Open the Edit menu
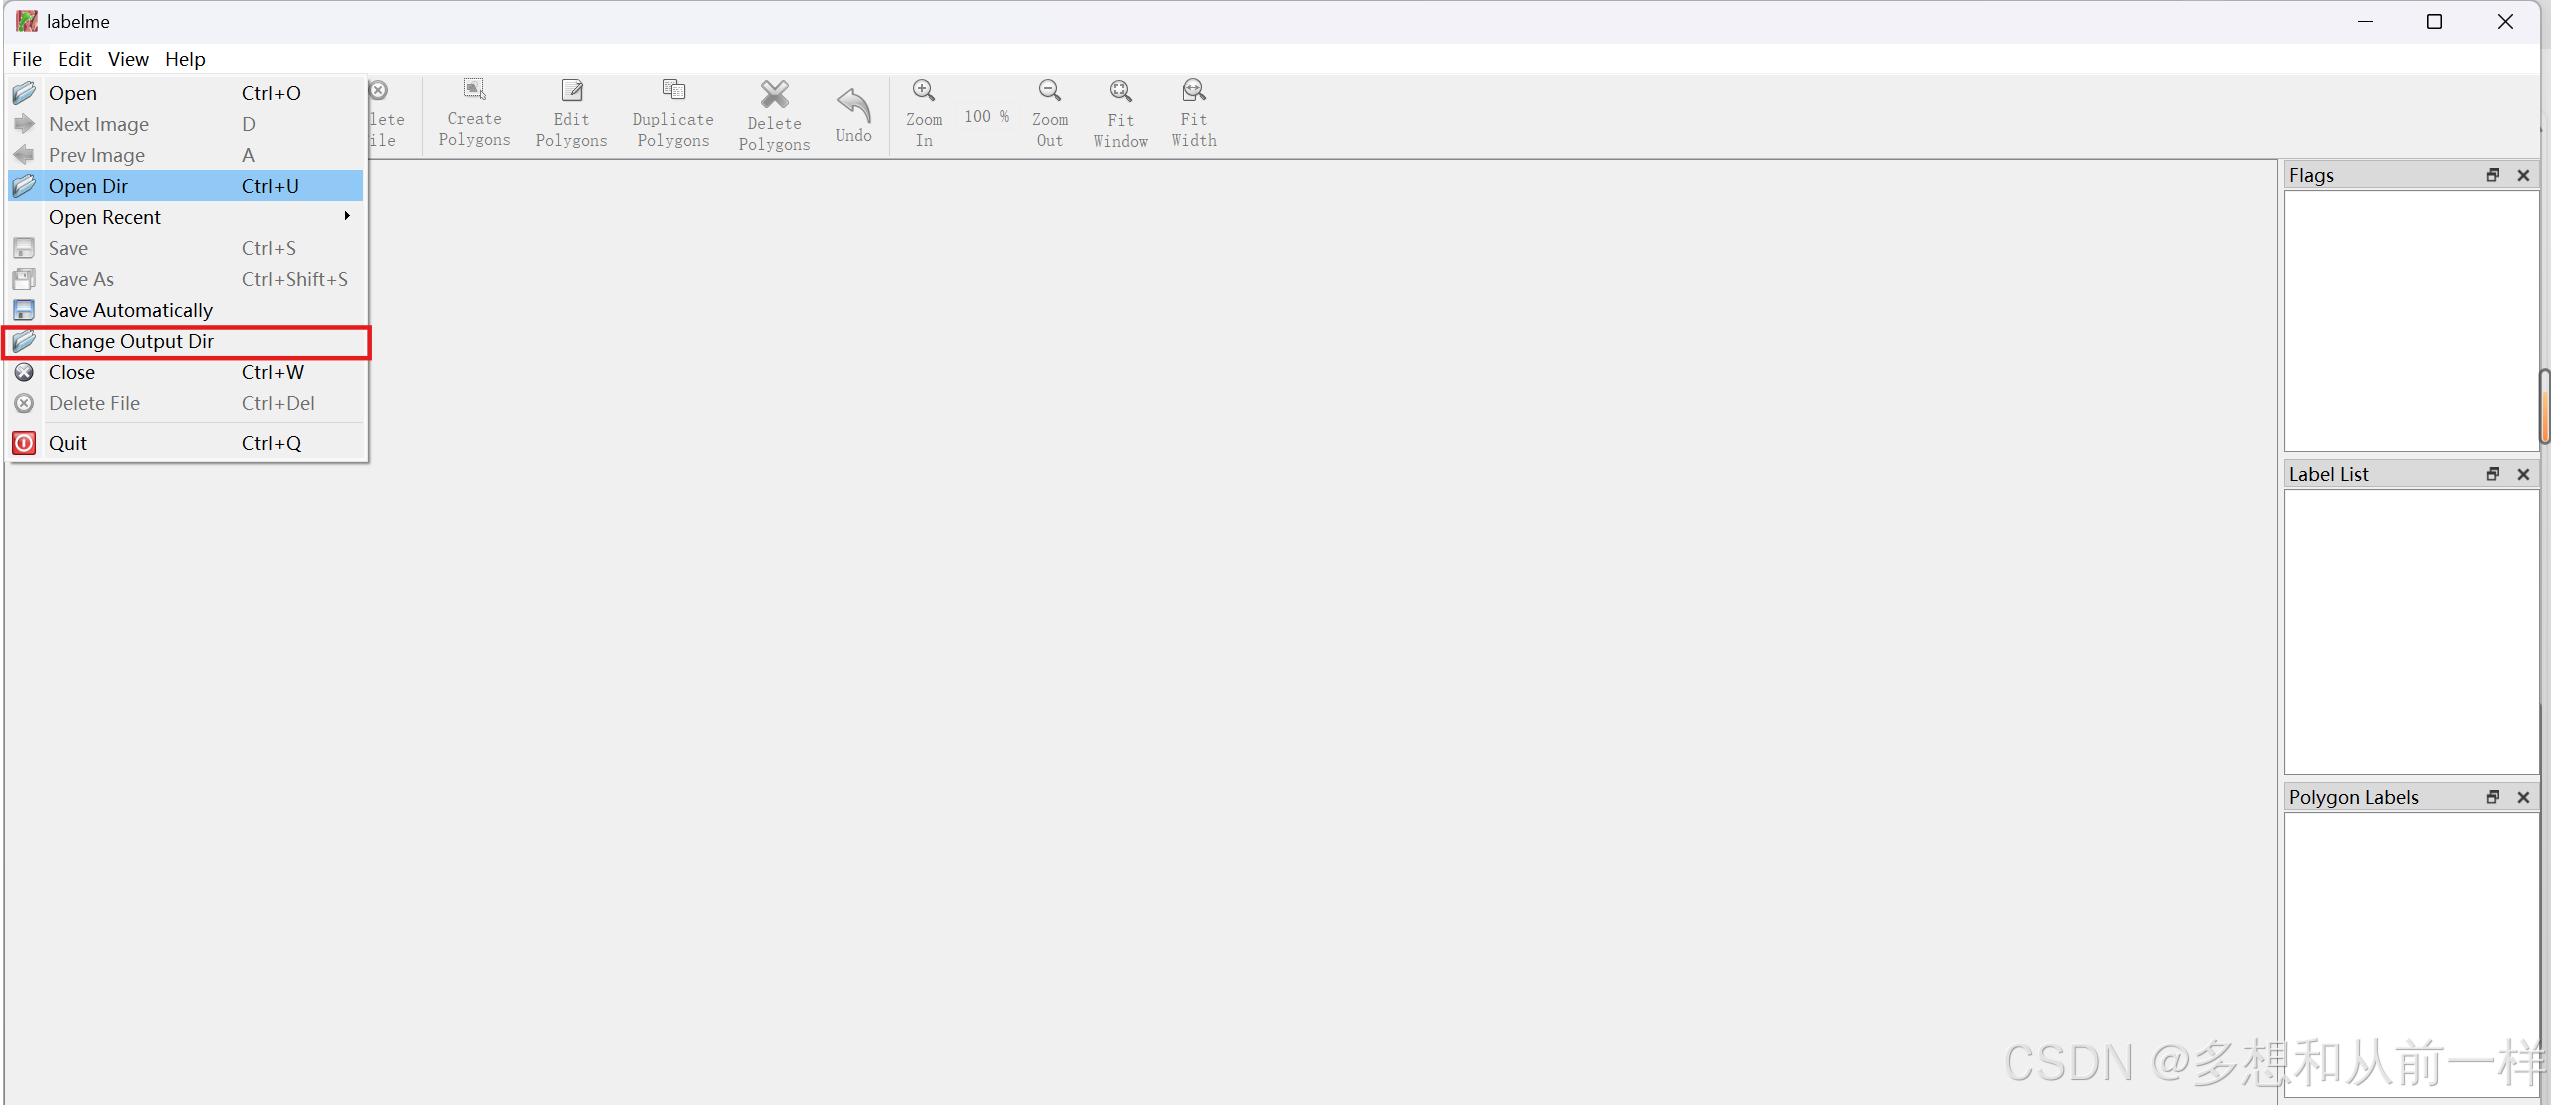The height and width of the screenshot is (1105, 2551). tap(74, 59)
